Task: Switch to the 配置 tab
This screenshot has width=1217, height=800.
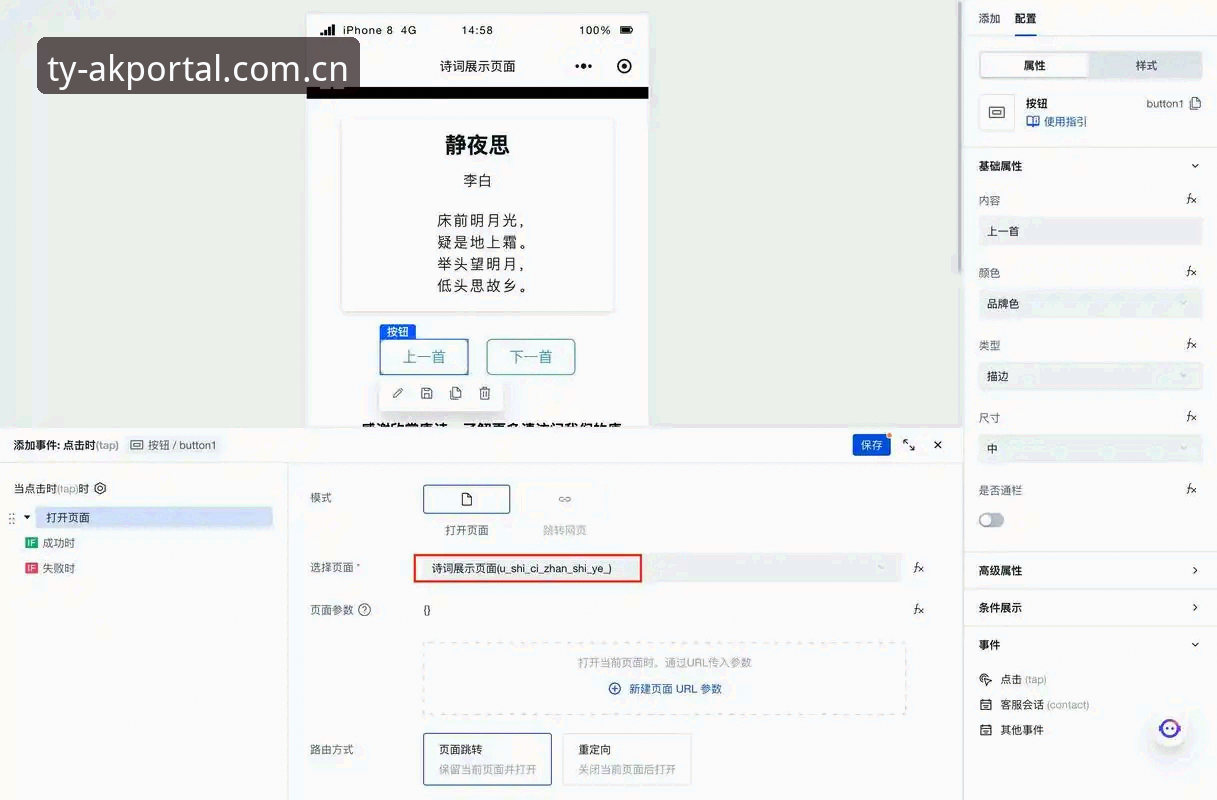Action: tap(1025, 18)
